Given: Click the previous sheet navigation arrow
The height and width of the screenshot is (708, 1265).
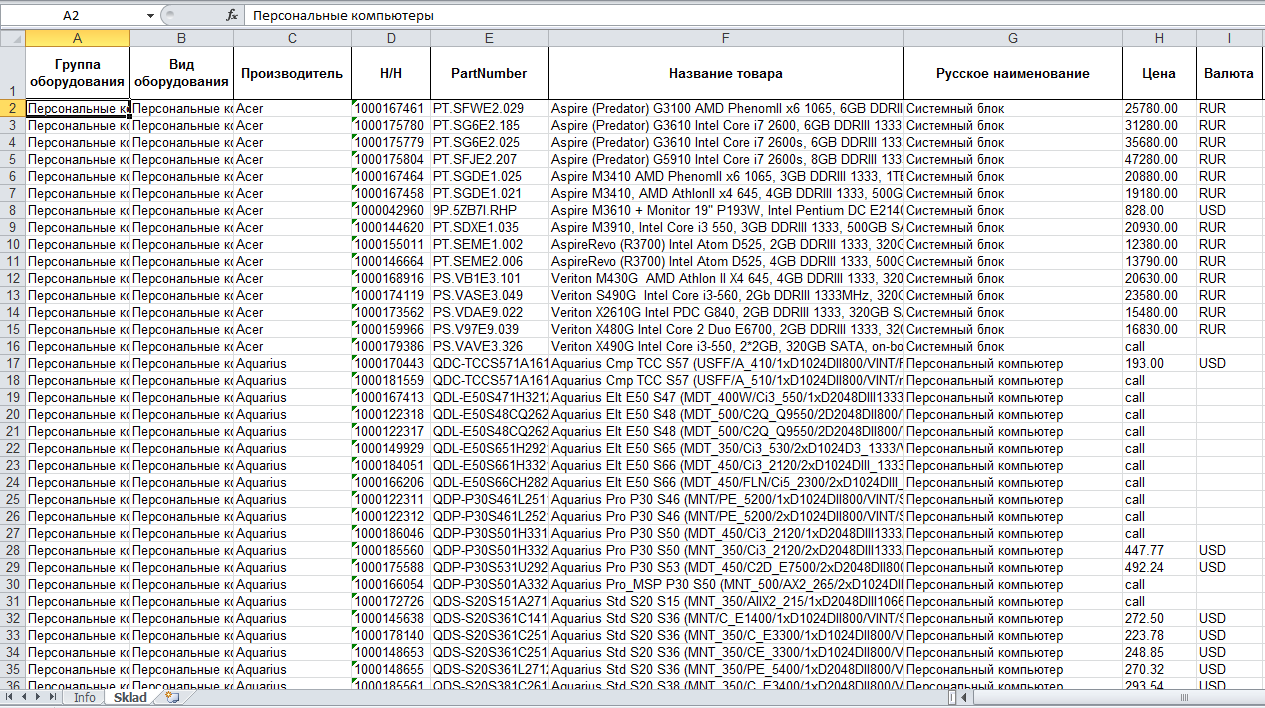Looking at the screenshot, I should [26, 696].
